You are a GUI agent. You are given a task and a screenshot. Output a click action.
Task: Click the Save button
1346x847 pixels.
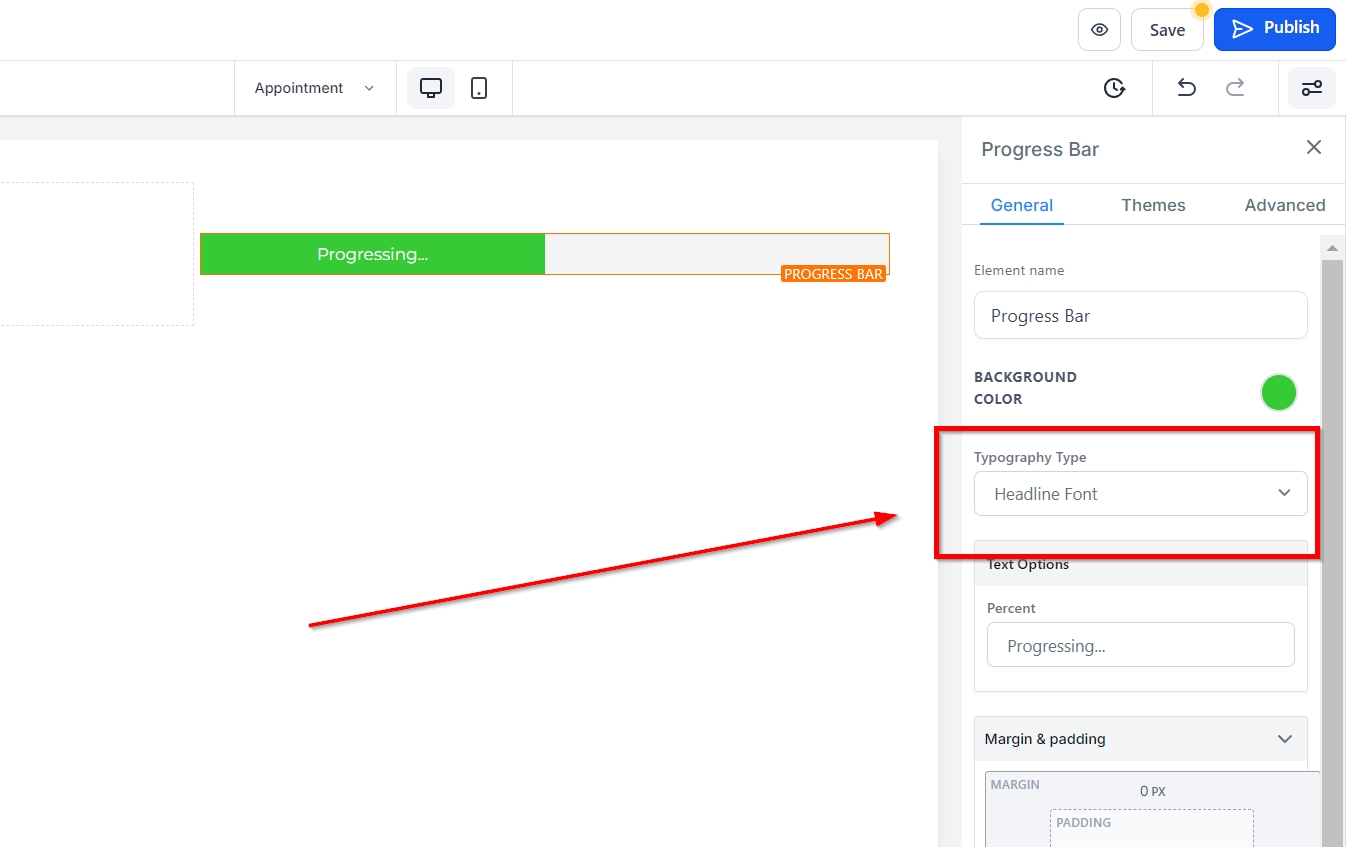[x=1166, y=30]
